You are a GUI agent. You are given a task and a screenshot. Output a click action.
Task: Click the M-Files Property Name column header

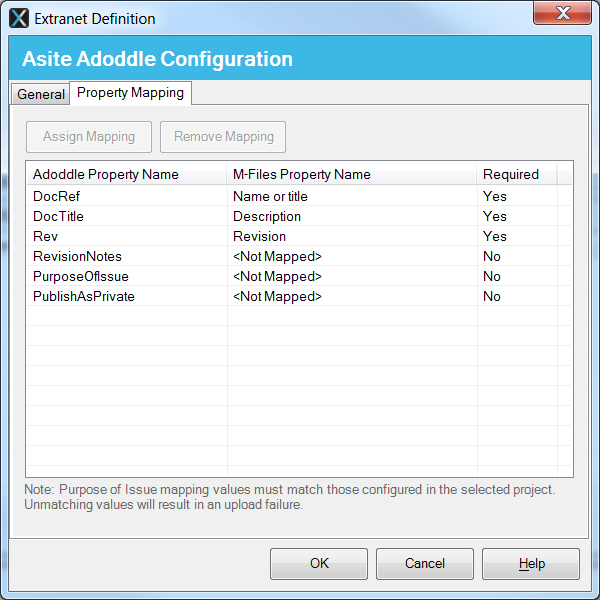[x=302, y=174]
